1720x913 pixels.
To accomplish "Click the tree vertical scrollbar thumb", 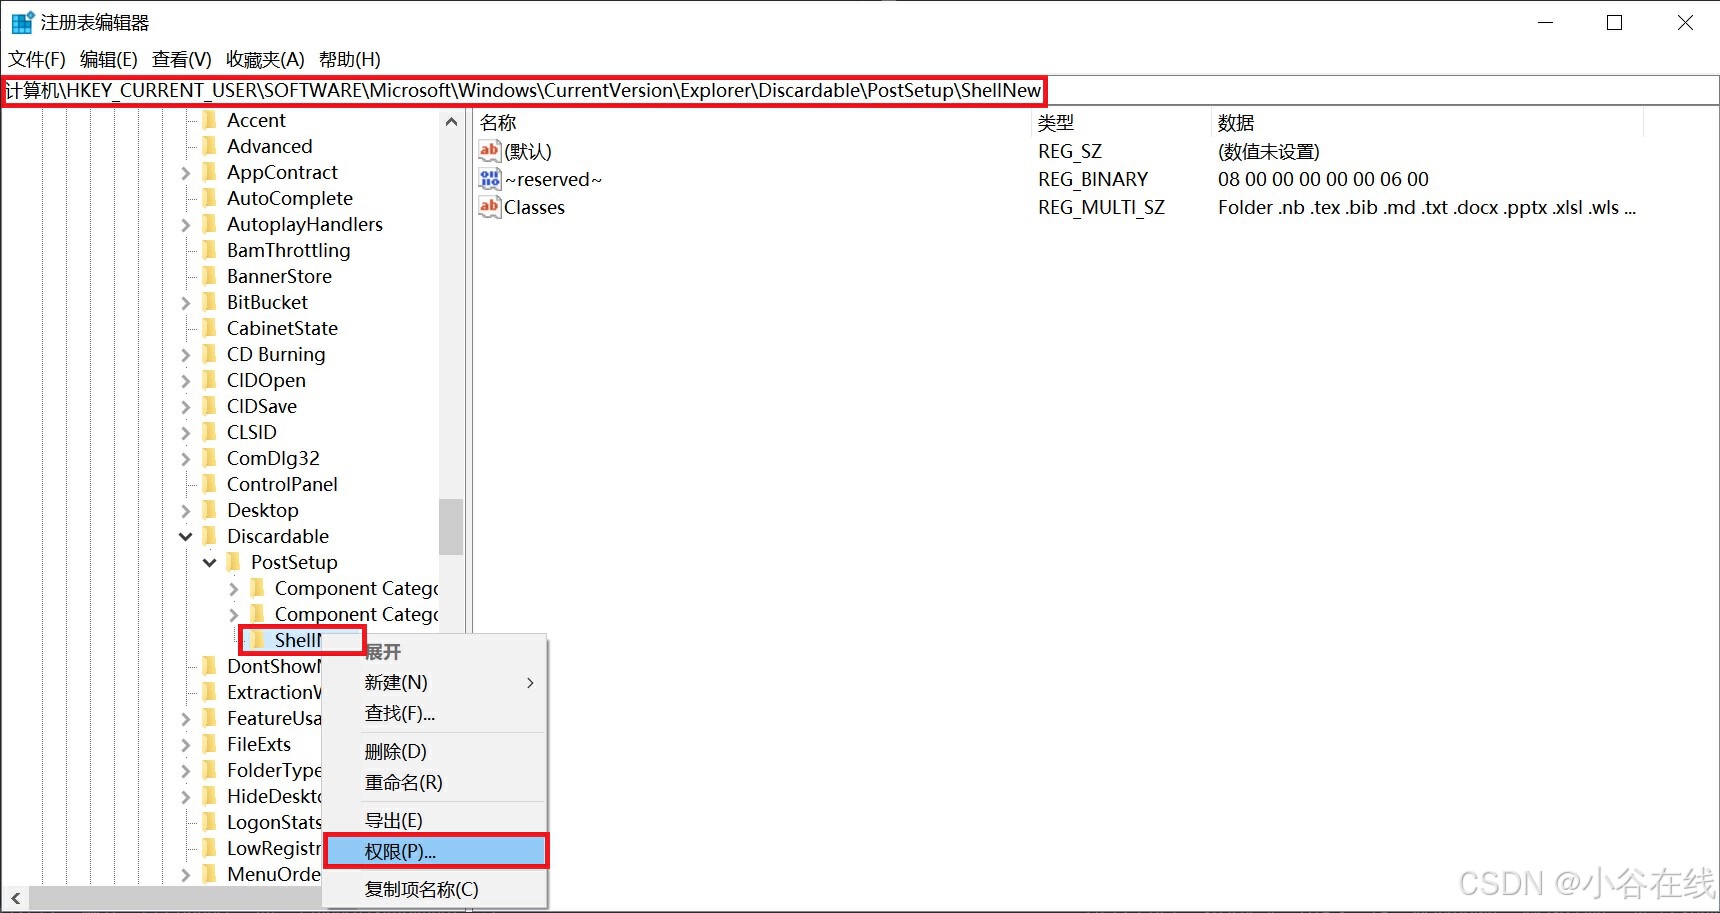I will click(x=451, y=526).
